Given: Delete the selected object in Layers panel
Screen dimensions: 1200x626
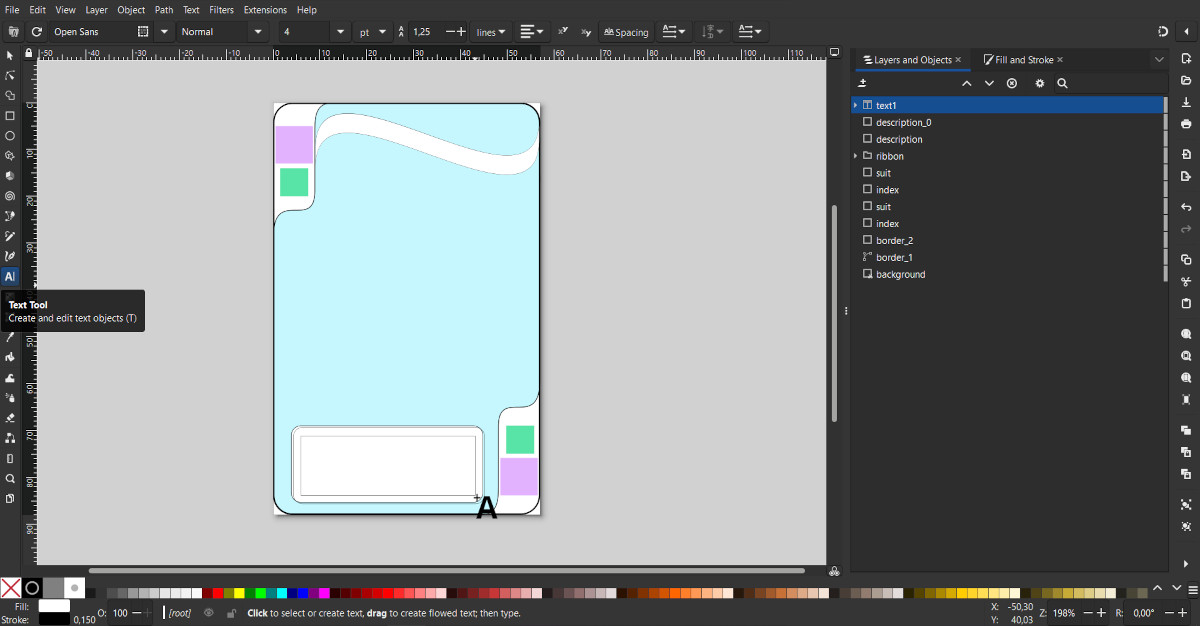Looking at the screenshot, I should click(x=1012, y=84).
